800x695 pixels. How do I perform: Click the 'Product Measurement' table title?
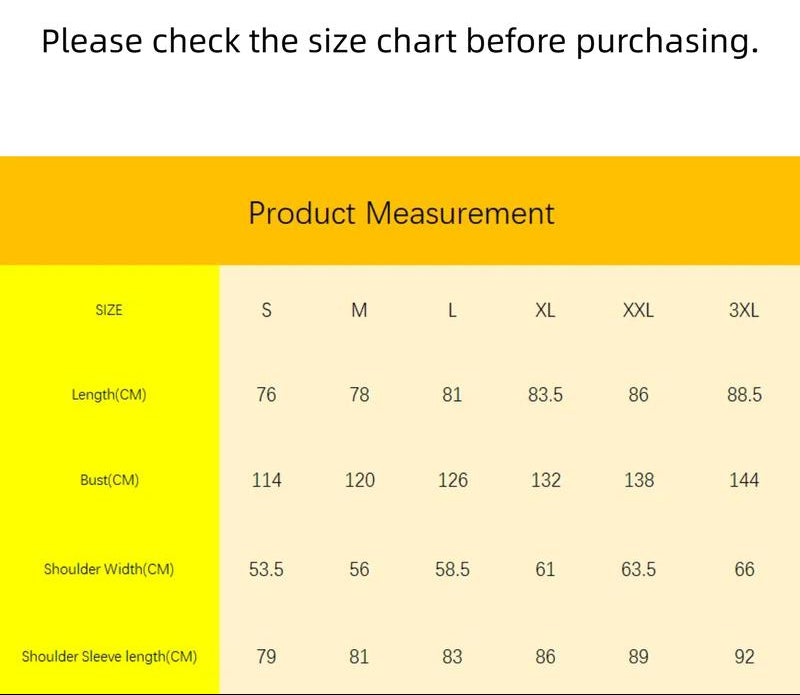401,213
